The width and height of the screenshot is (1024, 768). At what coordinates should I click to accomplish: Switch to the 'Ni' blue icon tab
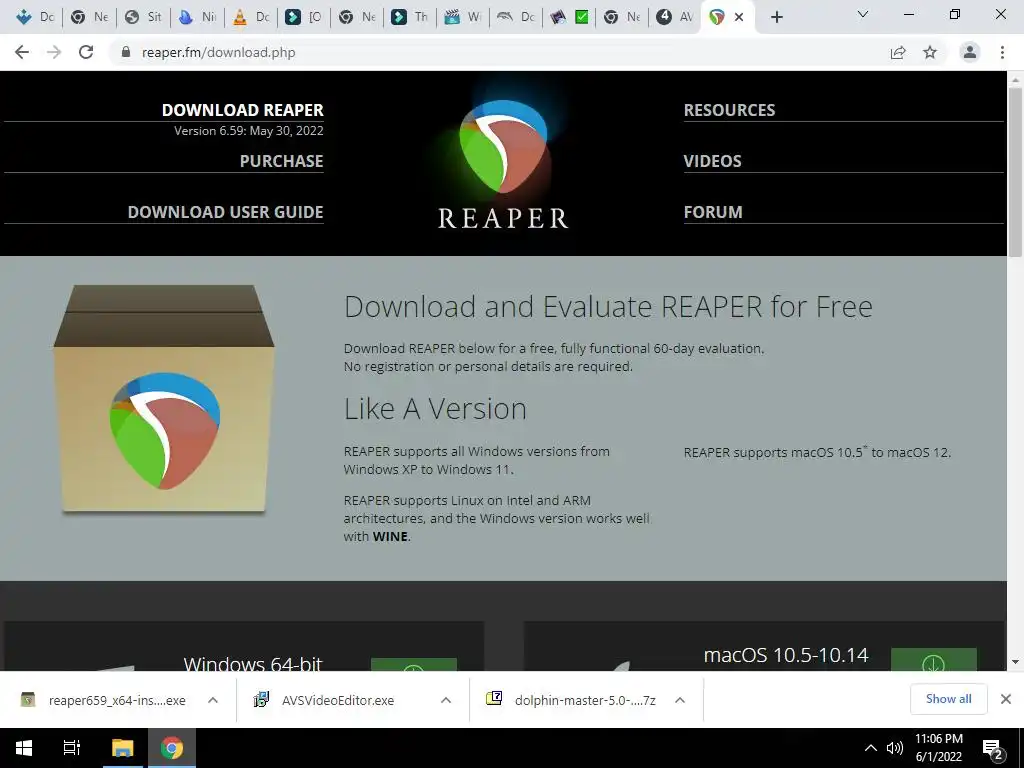pos(197,17)
